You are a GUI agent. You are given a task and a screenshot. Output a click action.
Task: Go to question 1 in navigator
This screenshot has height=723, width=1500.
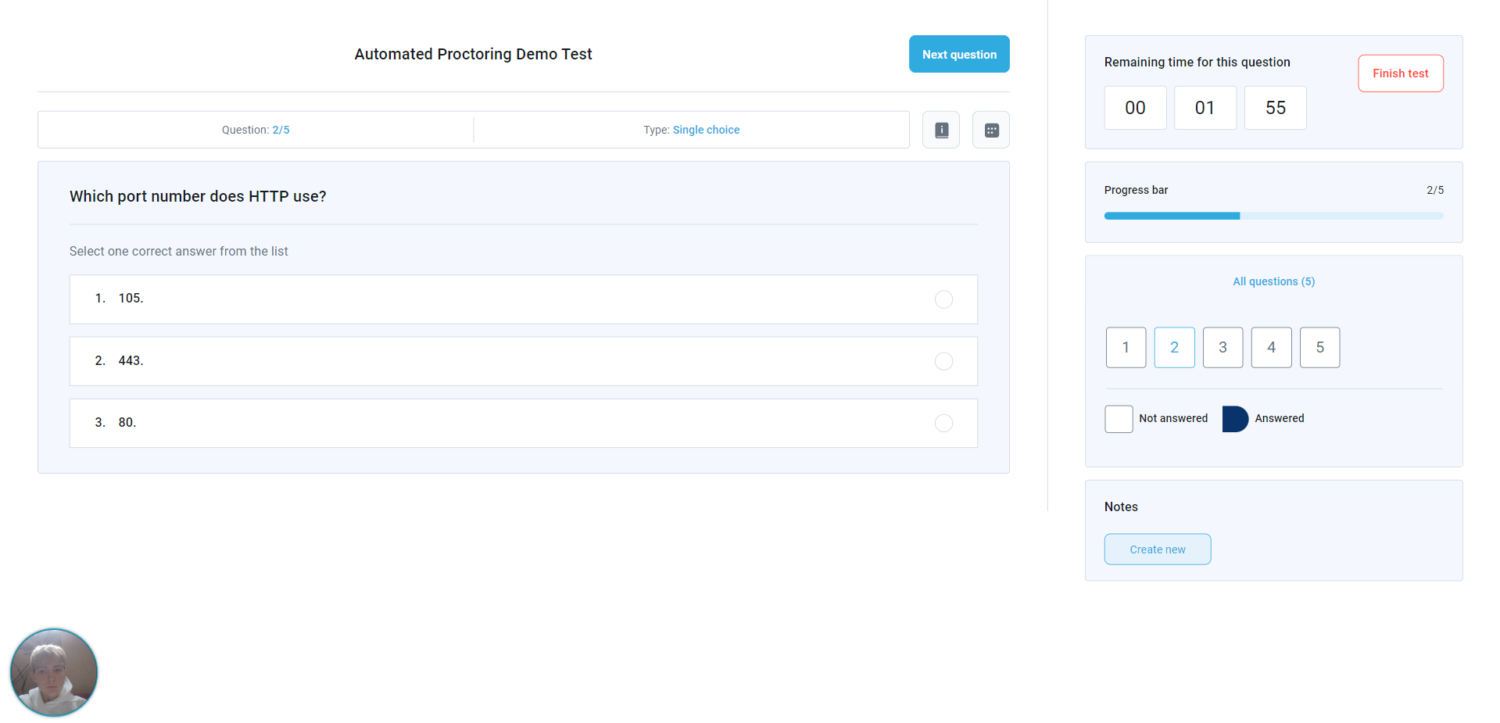point(1126,348)
